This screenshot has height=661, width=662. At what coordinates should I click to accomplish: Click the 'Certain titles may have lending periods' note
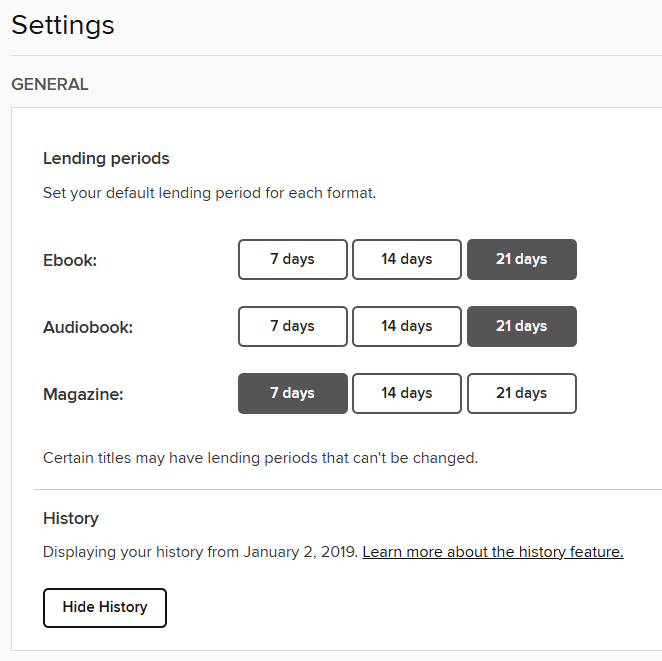click(x=260, y=458)
